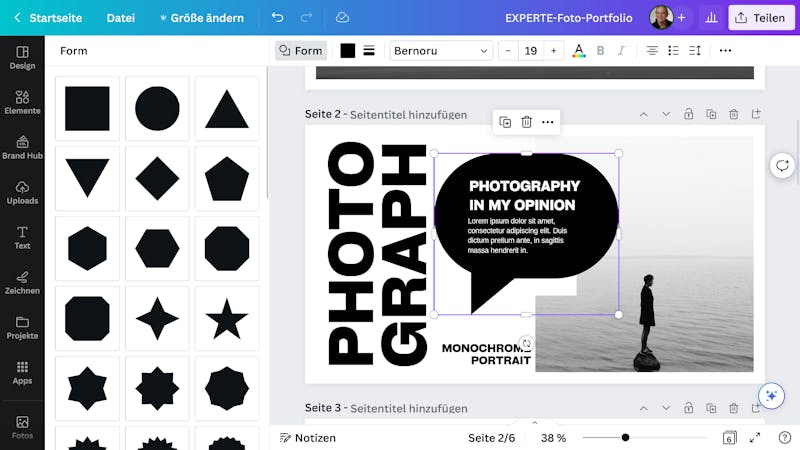Move Seite 2 up
The image size is (800, 450).
point(644,114)
